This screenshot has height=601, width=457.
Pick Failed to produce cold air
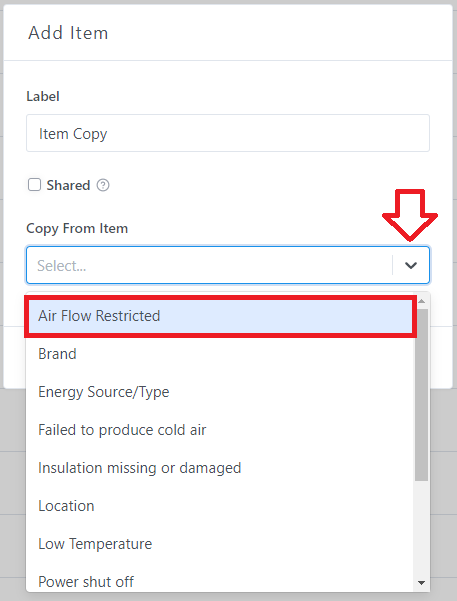click(220, 430)
